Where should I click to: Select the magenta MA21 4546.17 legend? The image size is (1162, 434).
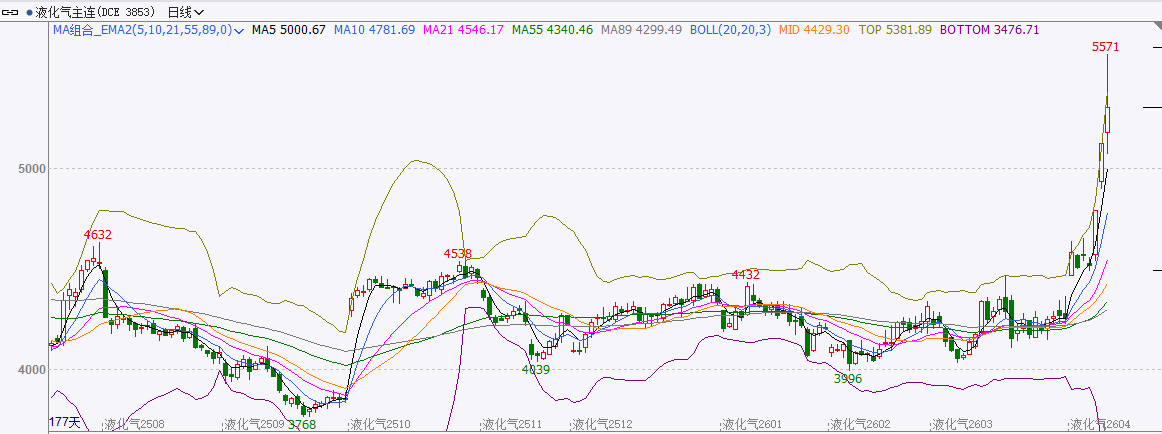463,30
